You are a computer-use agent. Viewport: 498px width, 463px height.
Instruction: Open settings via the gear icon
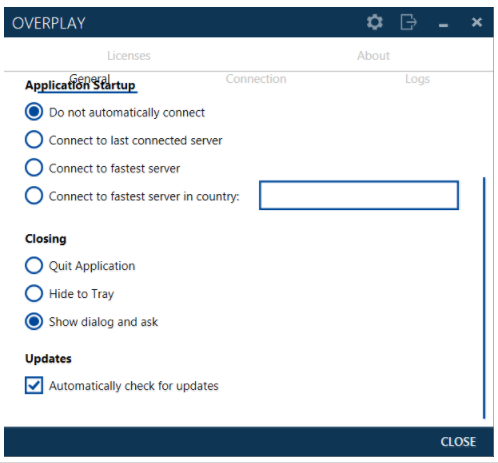375,22
